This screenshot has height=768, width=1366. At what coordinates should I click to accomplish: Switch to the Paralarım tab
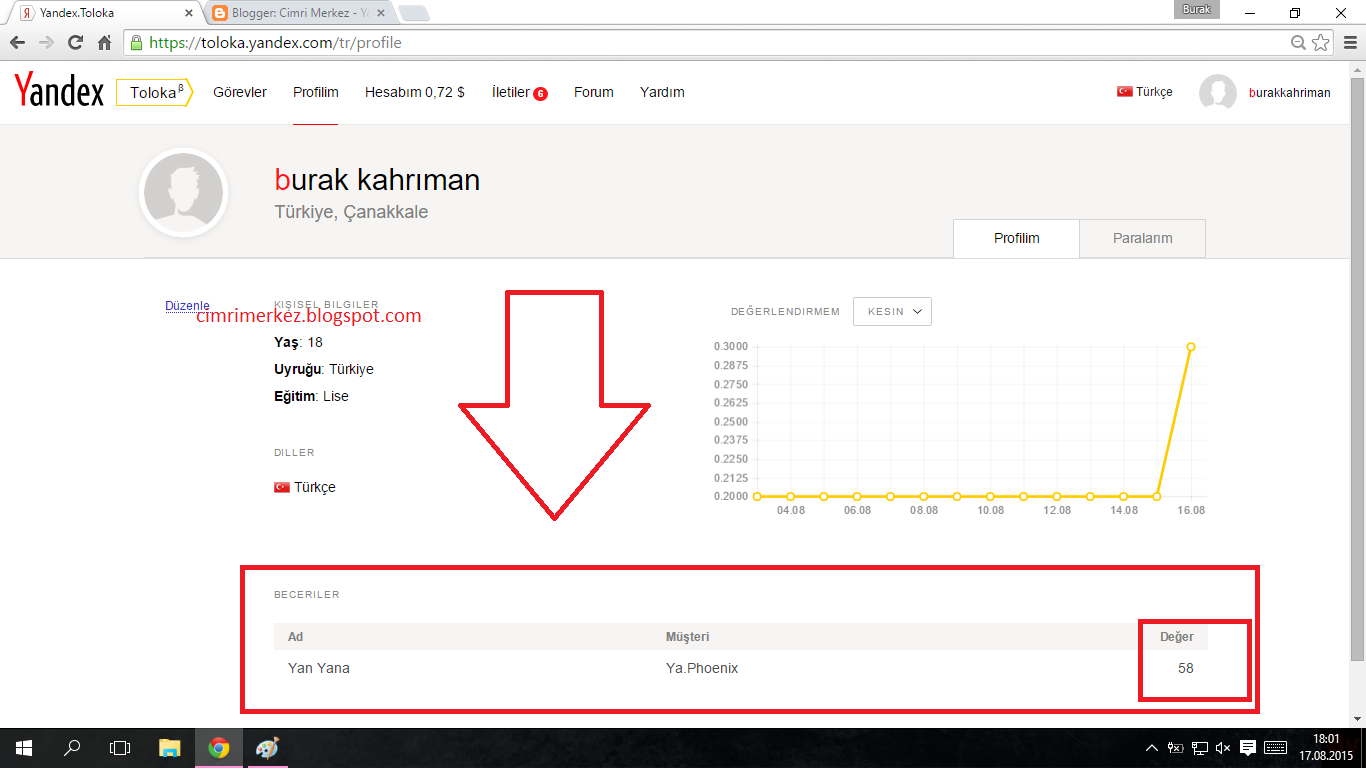(1143, 239)
